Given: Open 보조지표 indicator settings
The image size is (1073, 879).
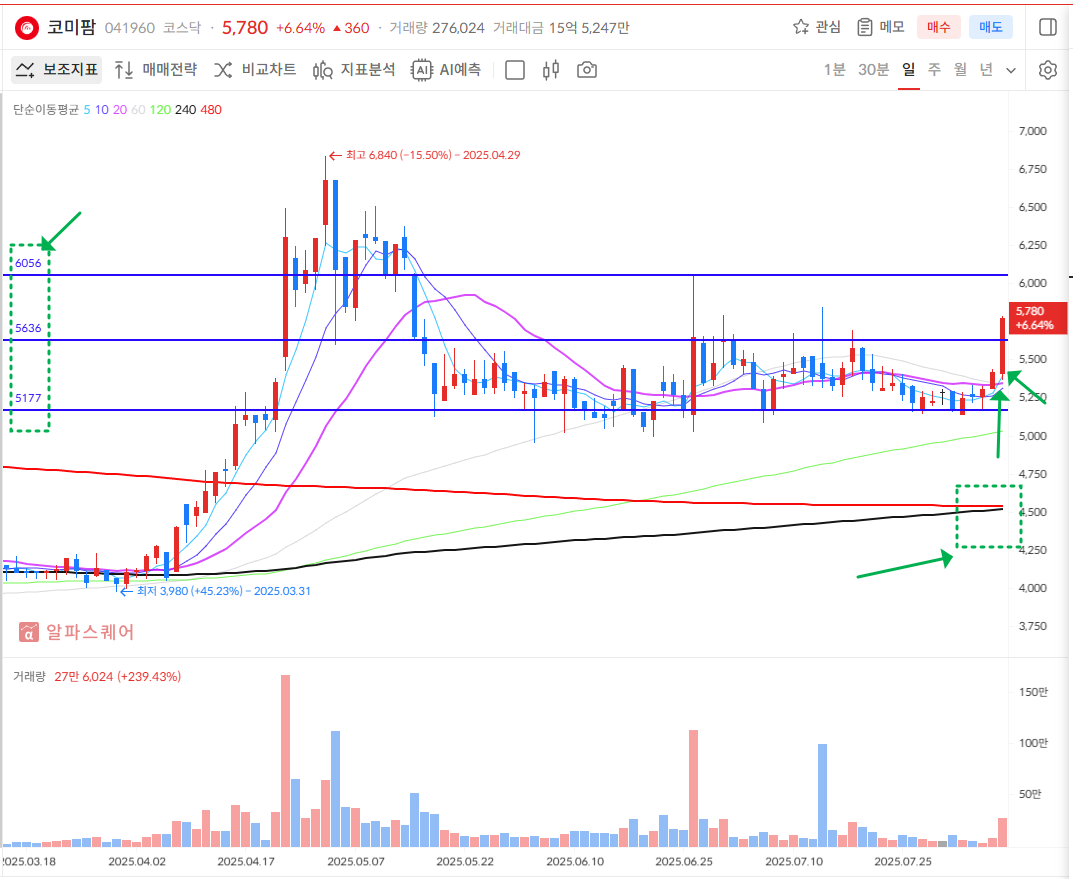Looking at the screenshot, I should (57, 70).
